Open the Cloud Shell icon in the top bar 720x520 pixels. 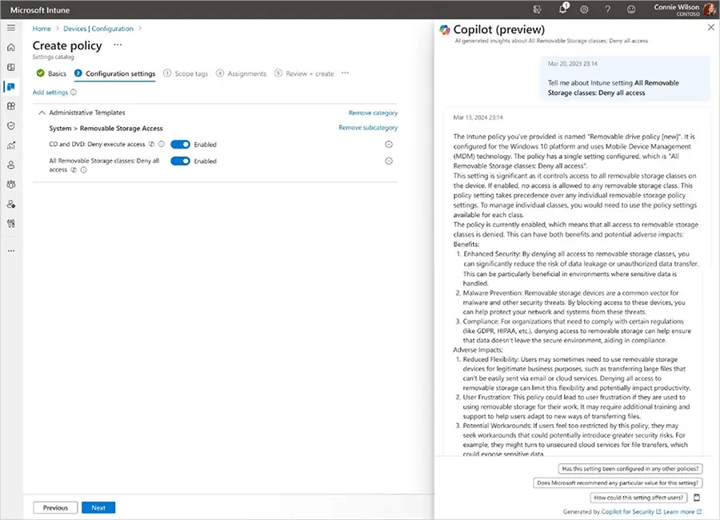click(537, 9)
